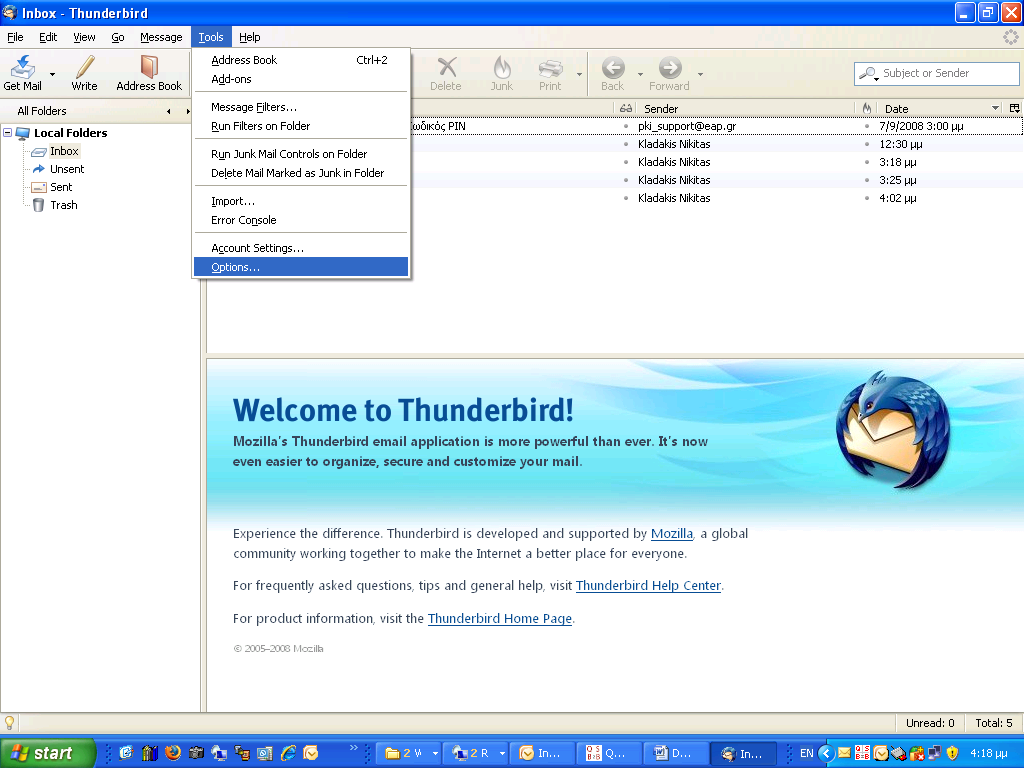Select the Sent folder
1024x768 pixels.
61,187
